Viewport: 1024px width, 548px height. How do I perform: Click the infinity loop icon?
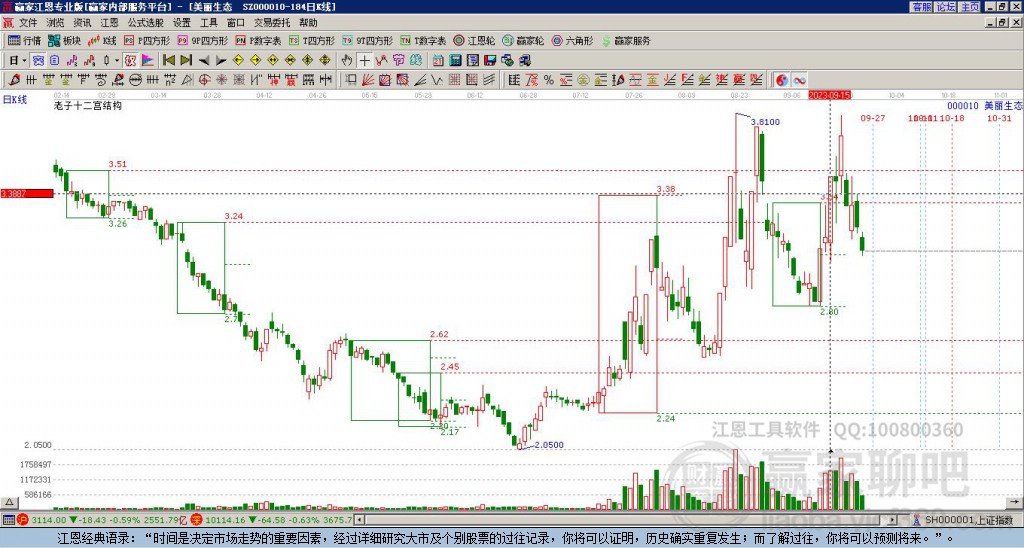[799, 80]
